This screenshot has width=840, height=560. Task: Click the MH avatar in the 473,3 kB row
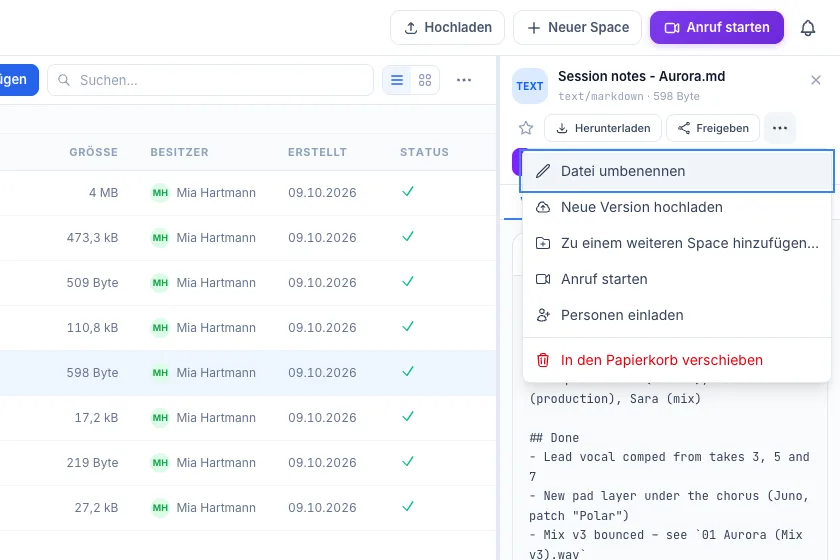tap(160, 238)
